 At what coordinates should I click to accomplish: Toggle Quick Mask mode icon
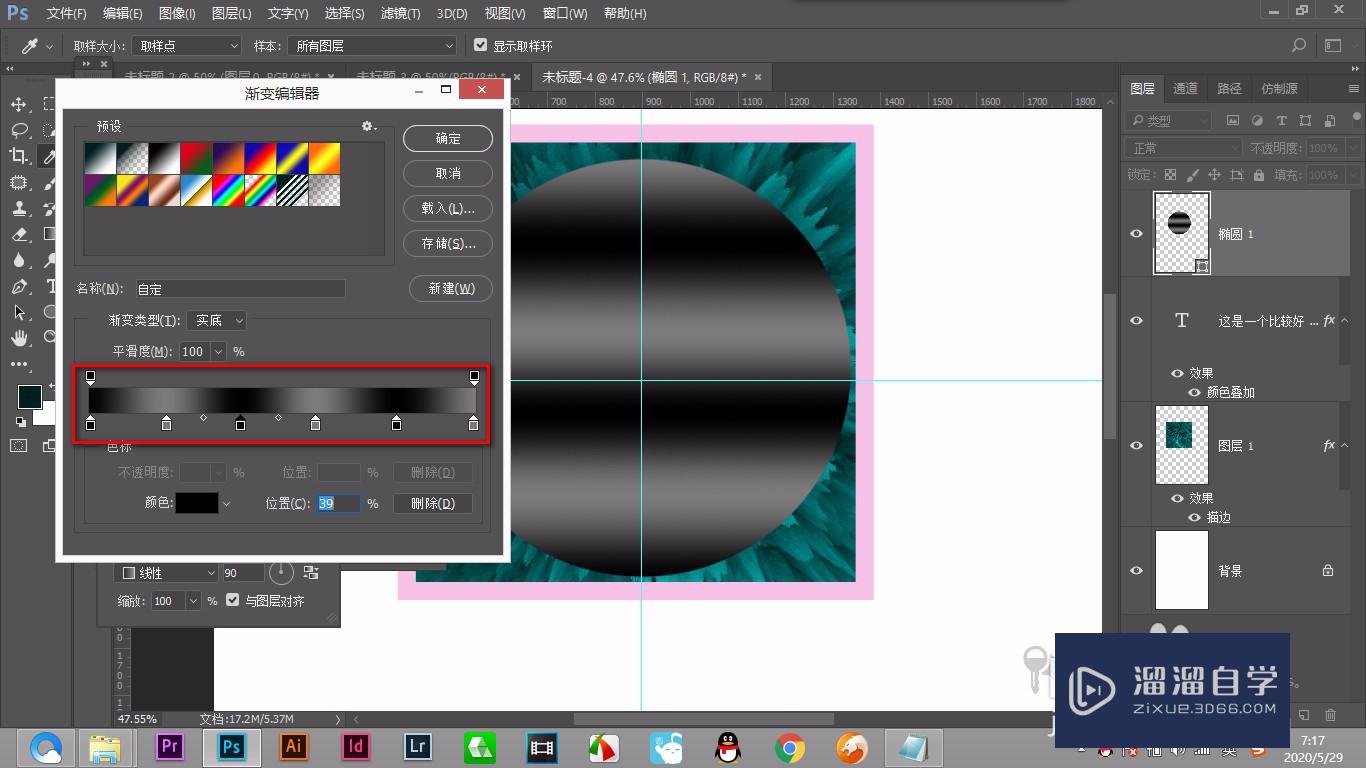point(19,445)
